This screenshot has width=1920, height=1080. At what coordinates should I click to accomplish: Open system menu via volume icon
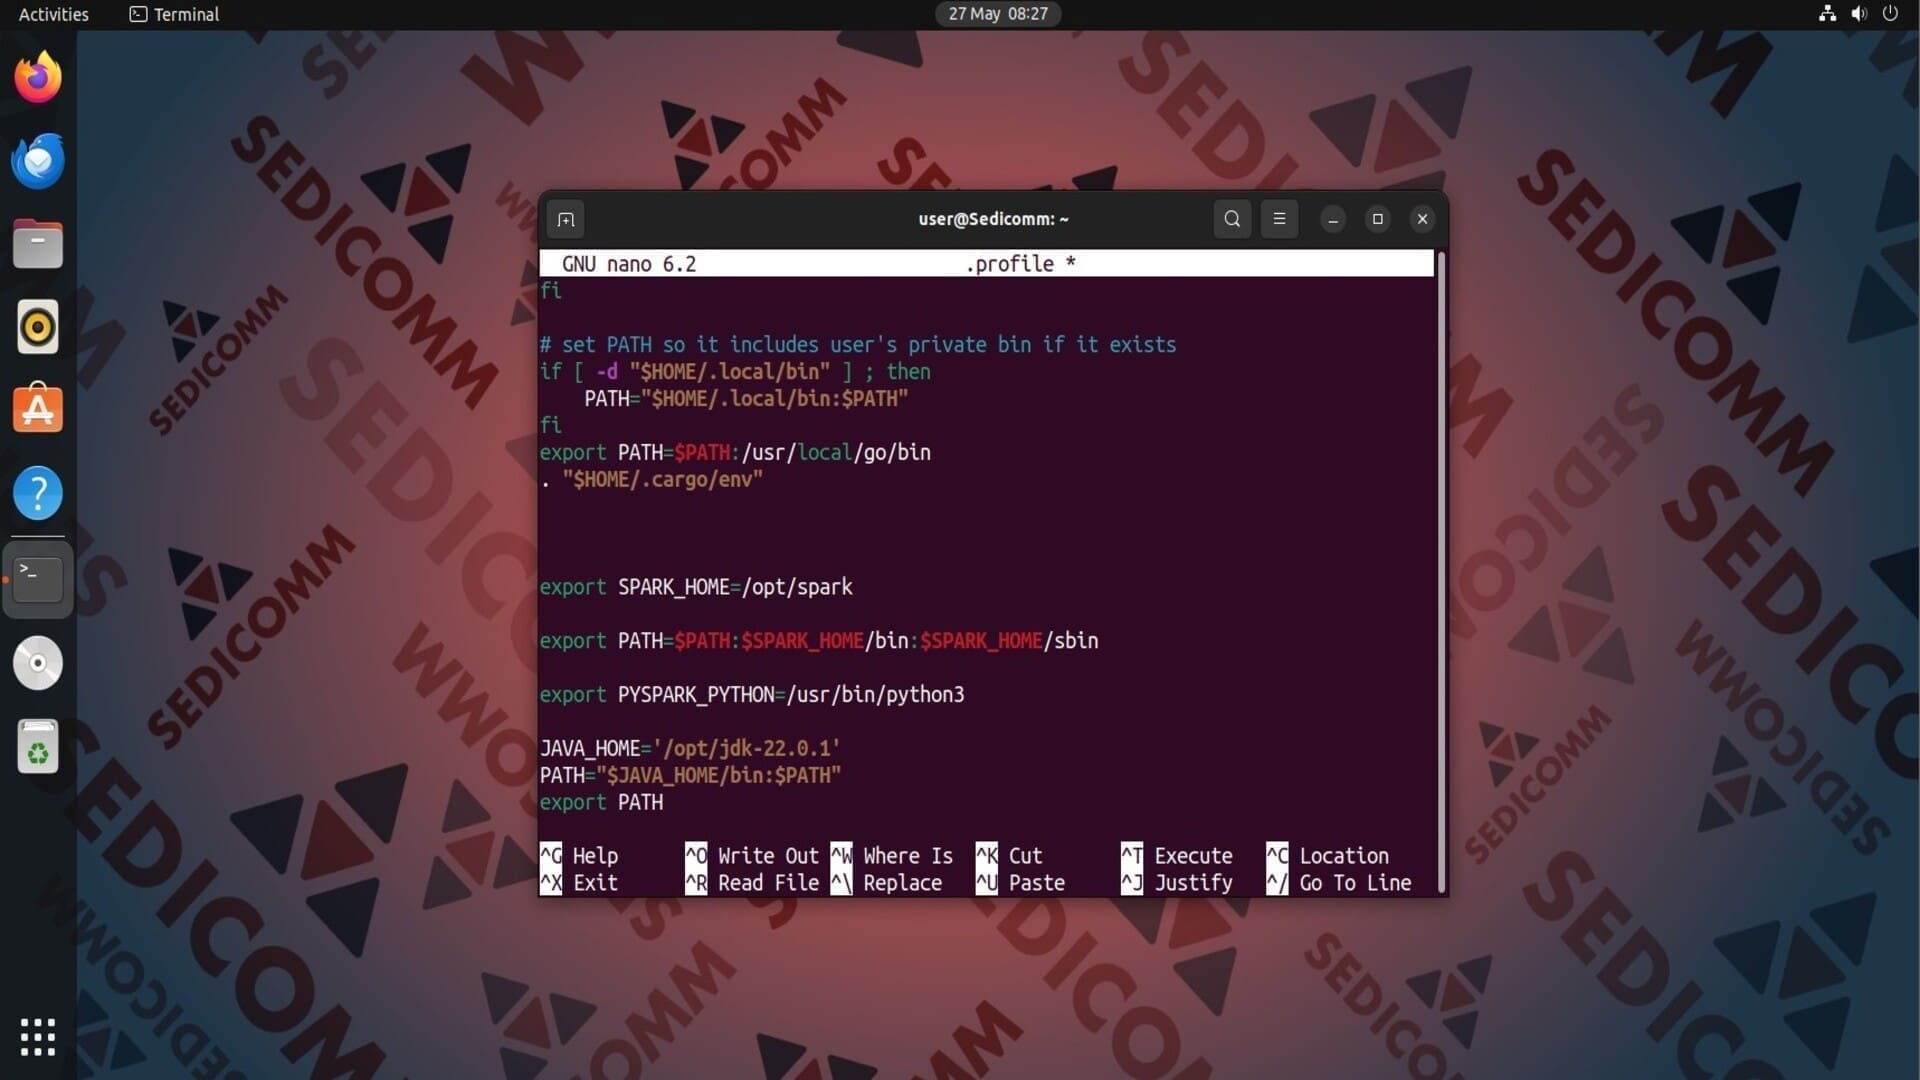(x=1859, y=14)
